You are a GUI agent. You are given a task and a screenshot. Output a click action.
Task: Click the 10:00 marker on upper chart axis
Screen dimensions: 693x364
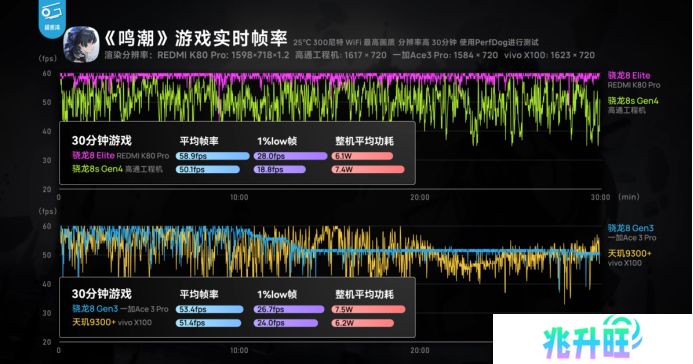239,197
